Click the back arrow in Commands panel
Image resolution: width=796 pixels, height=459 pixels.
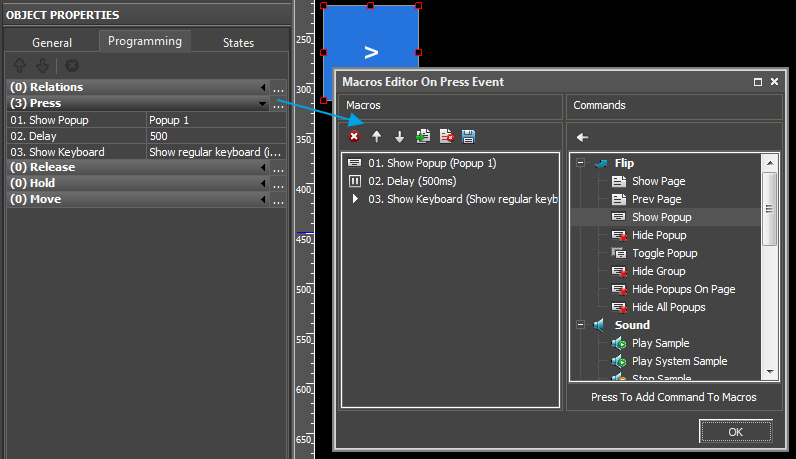[x=582, y=137]
